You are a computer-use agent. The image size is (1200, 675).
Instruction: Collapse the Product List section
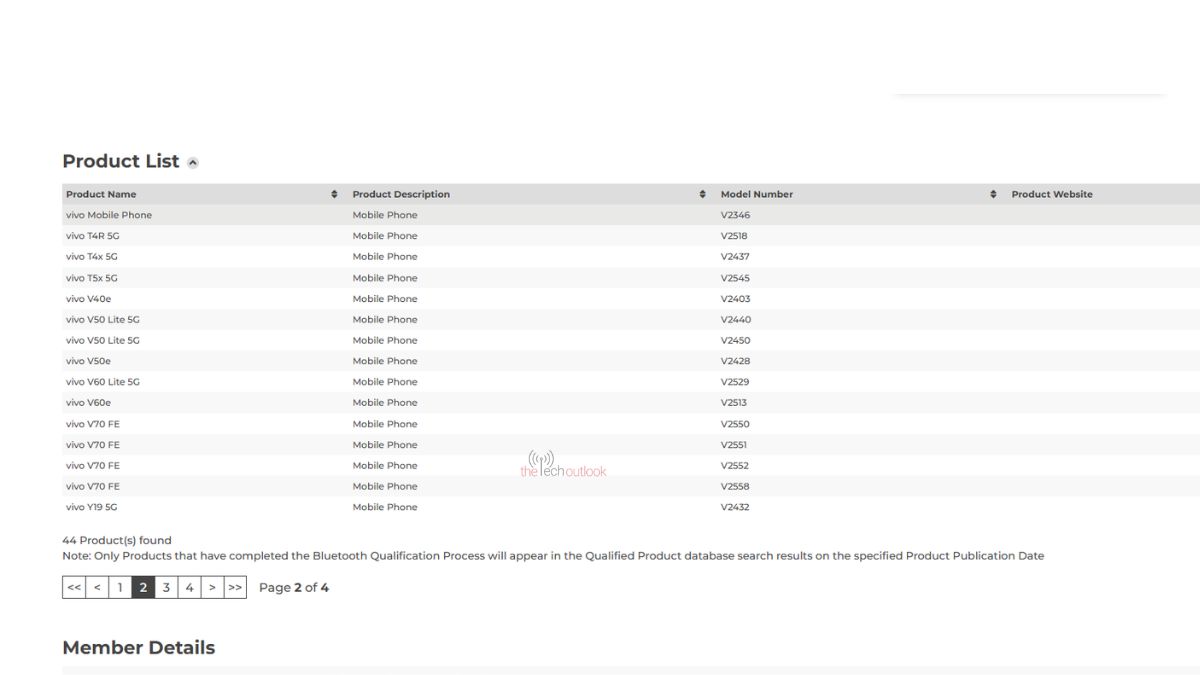(x=193, y=163)
